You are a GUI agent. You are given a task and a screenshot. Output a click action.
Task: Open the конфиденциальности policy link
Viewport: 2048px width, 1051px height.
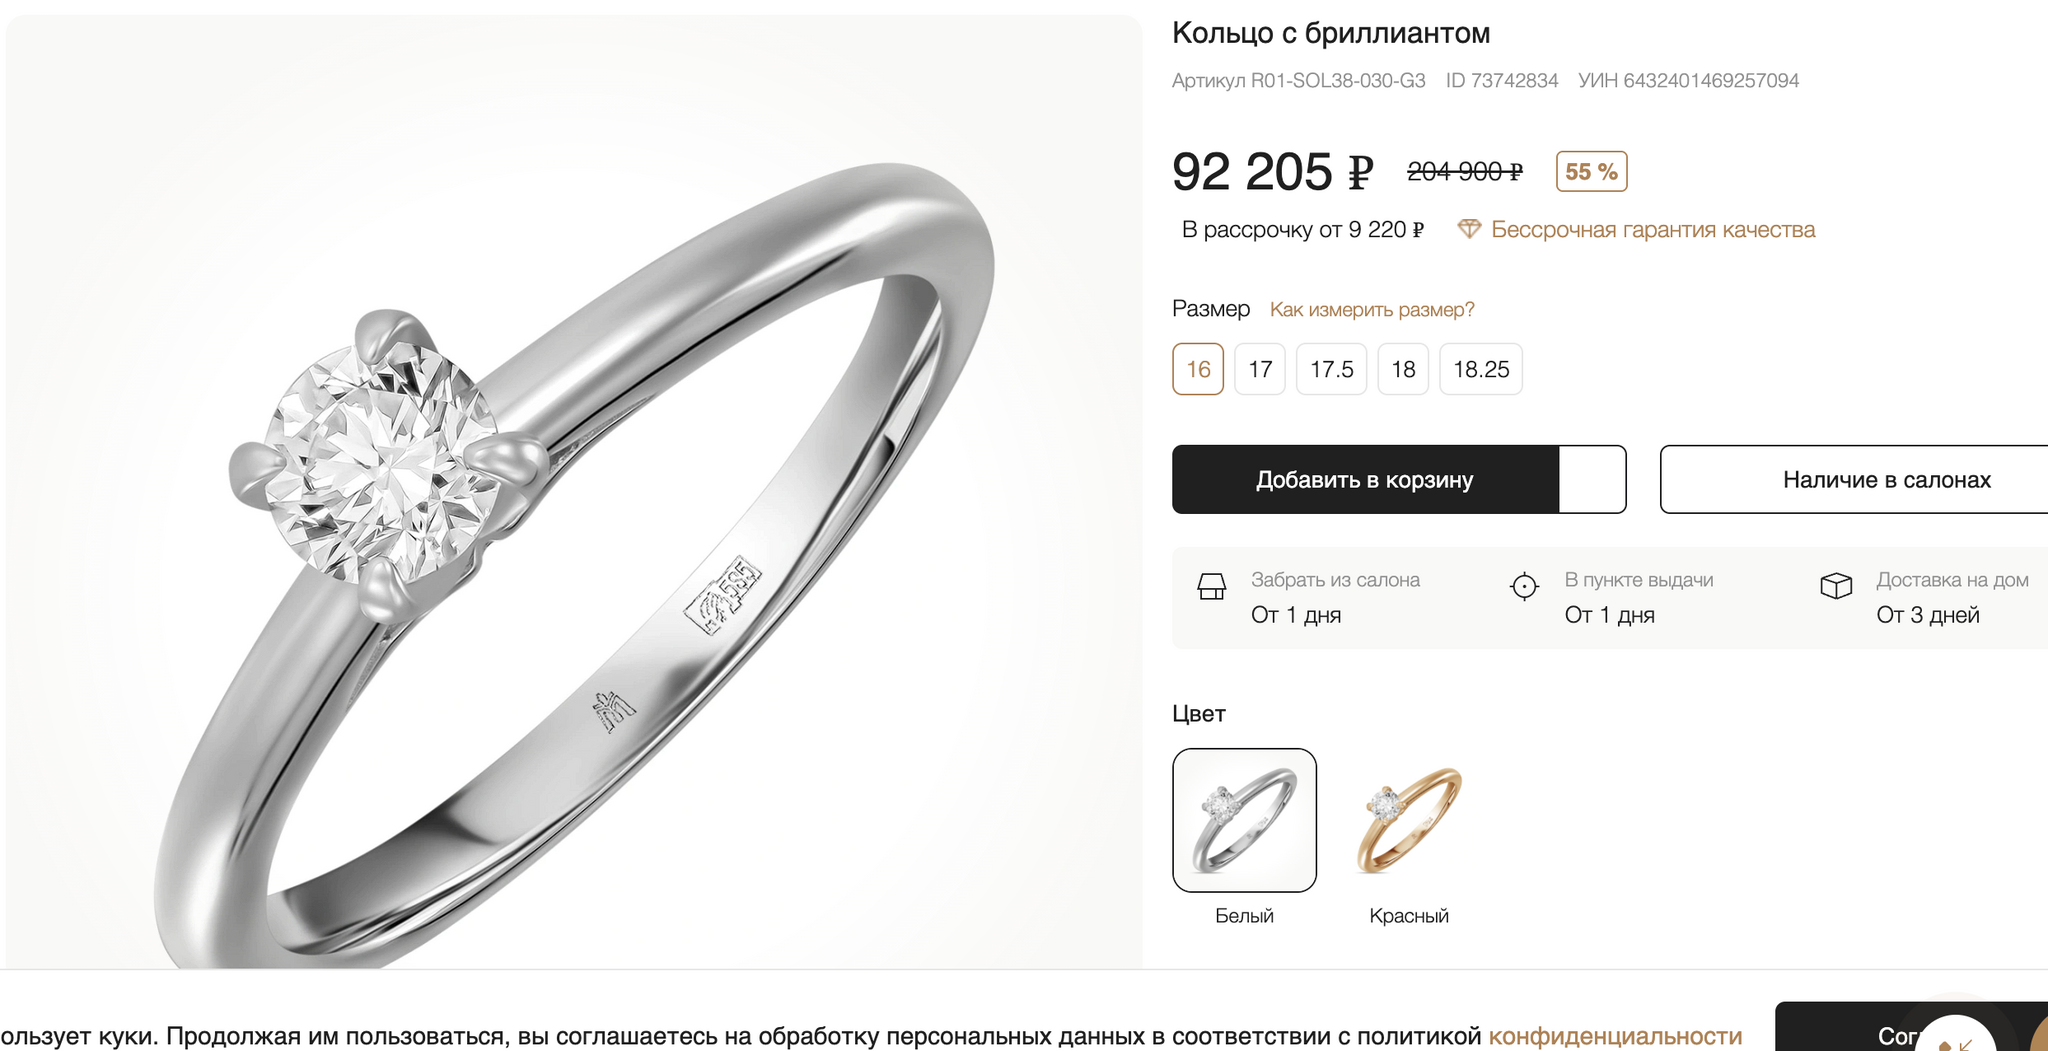point(1615,1036)
